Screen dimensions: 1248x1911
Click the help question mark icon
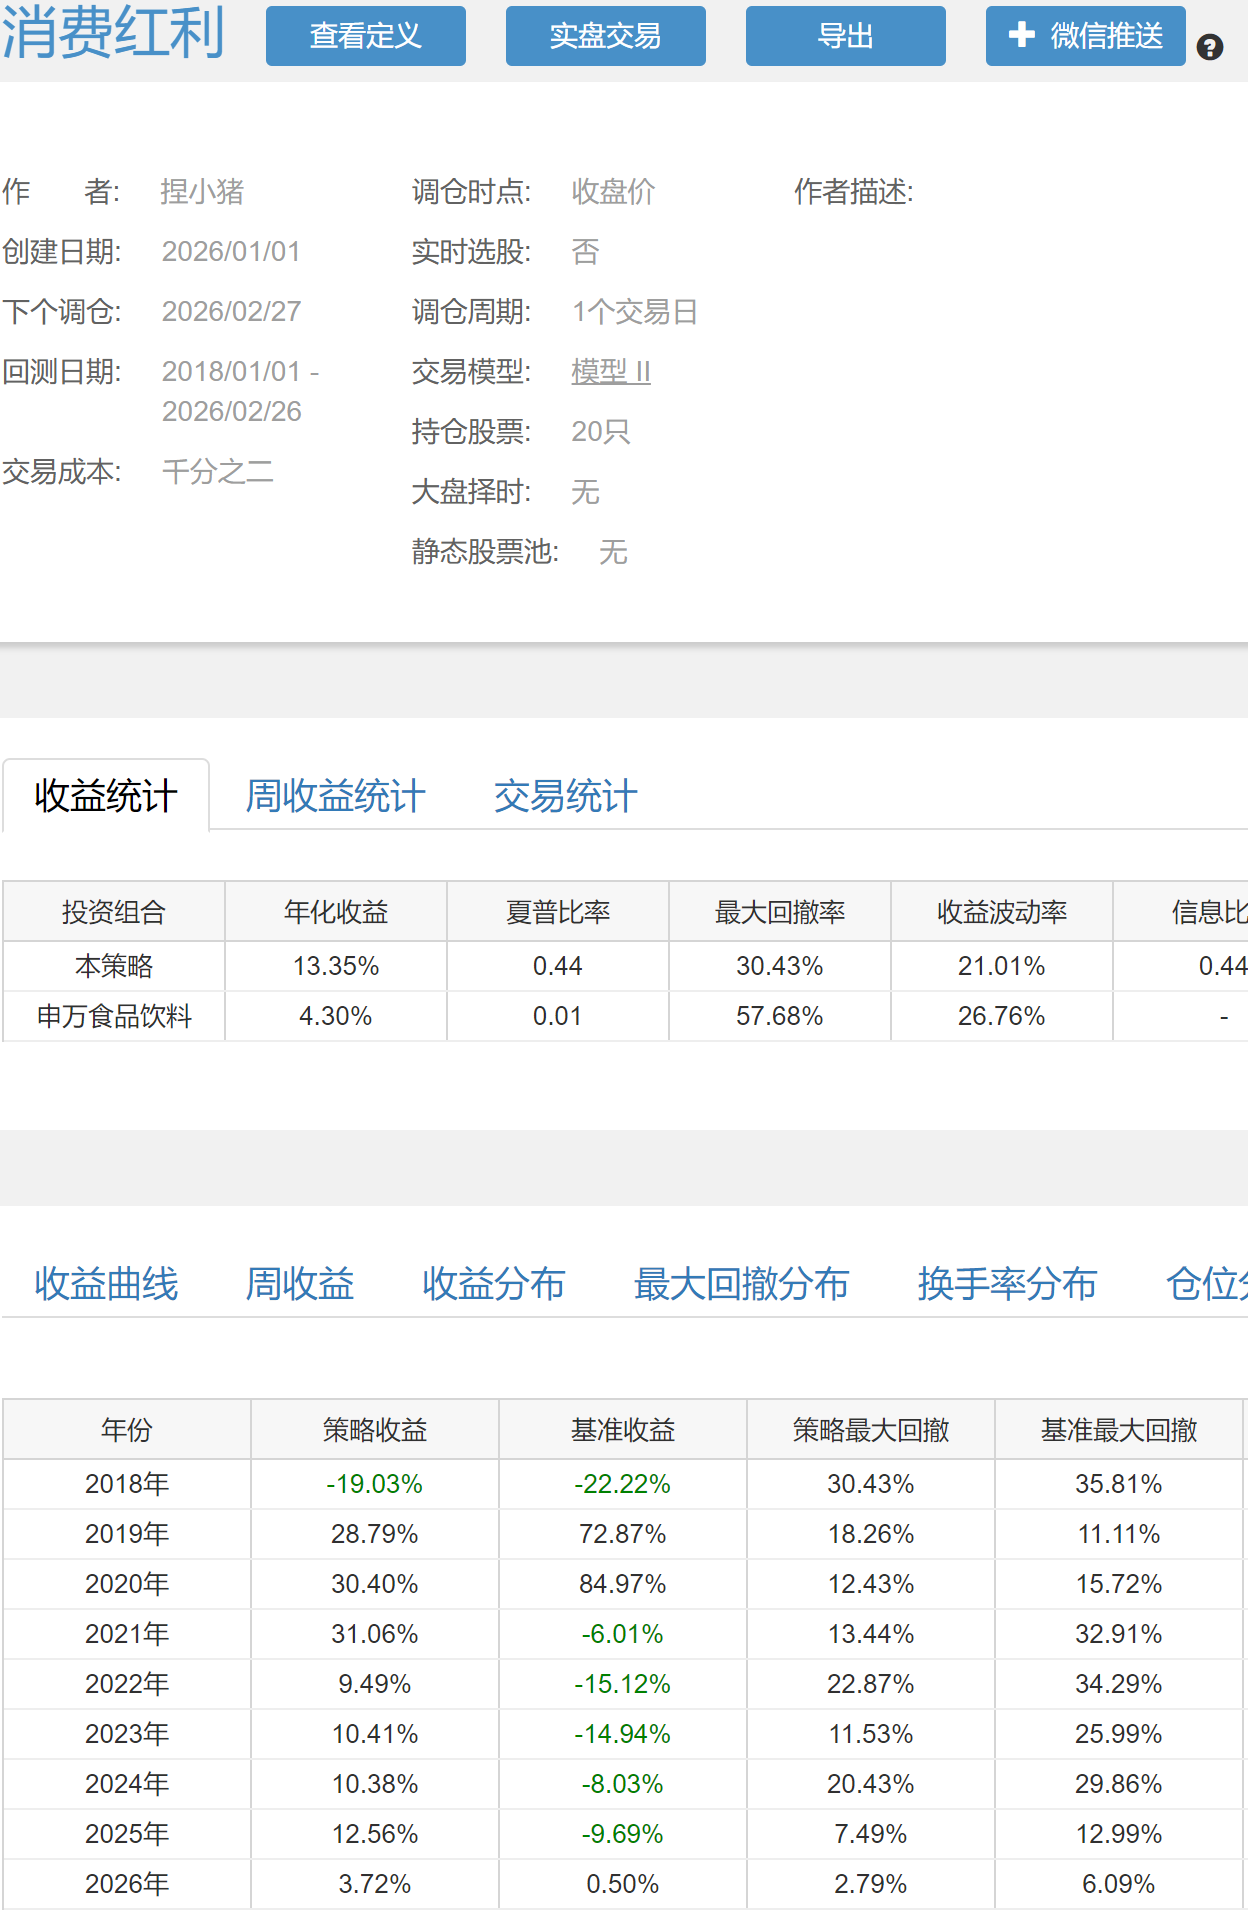pos(1210,47)
